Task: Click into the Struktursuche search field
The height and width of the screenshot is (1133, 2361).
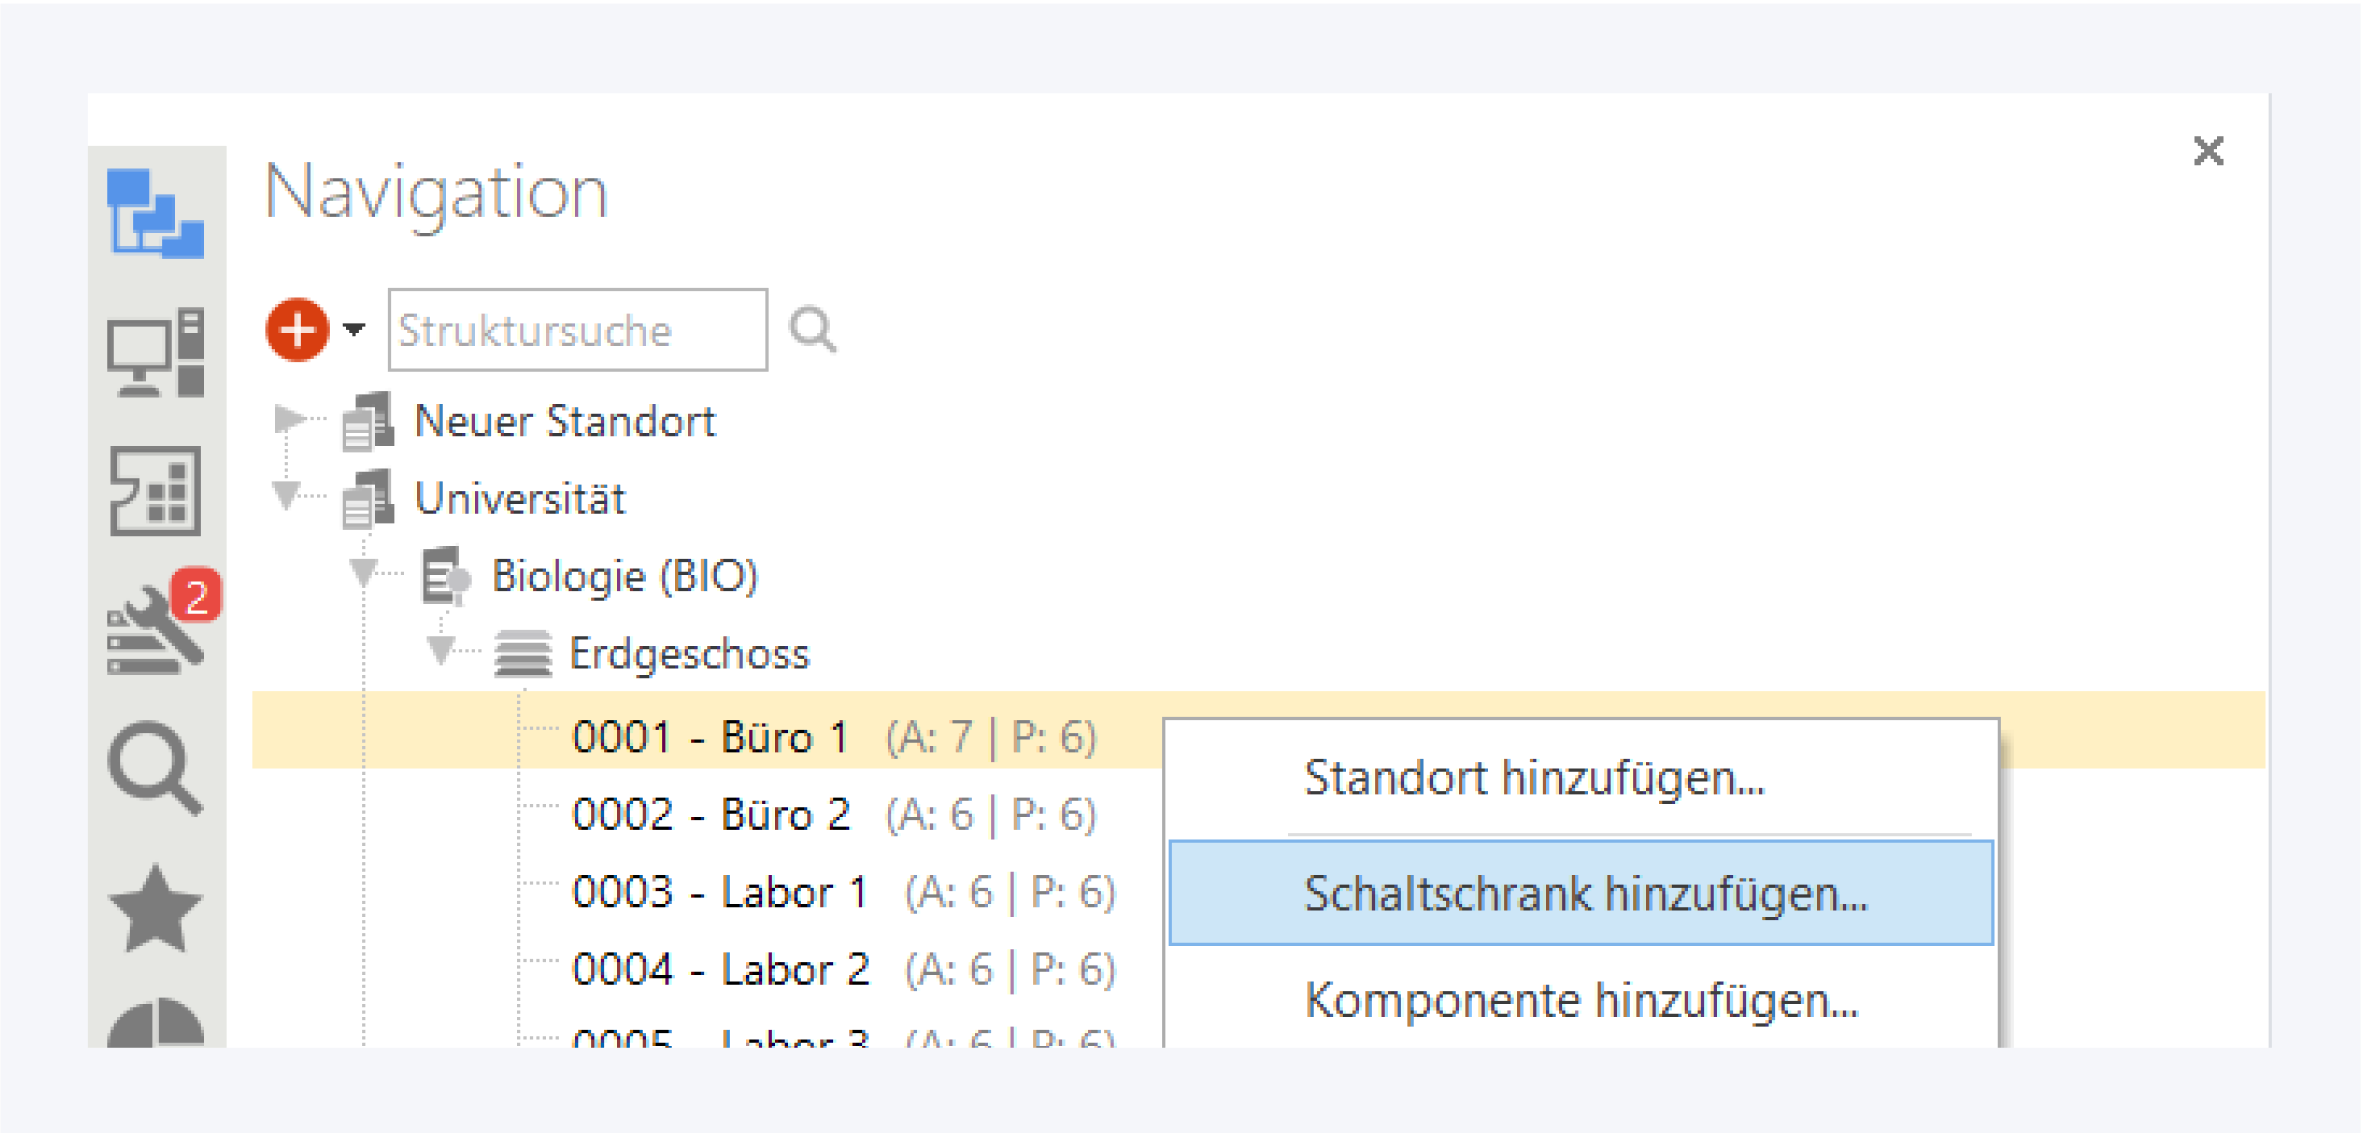Action: (577, 330)
